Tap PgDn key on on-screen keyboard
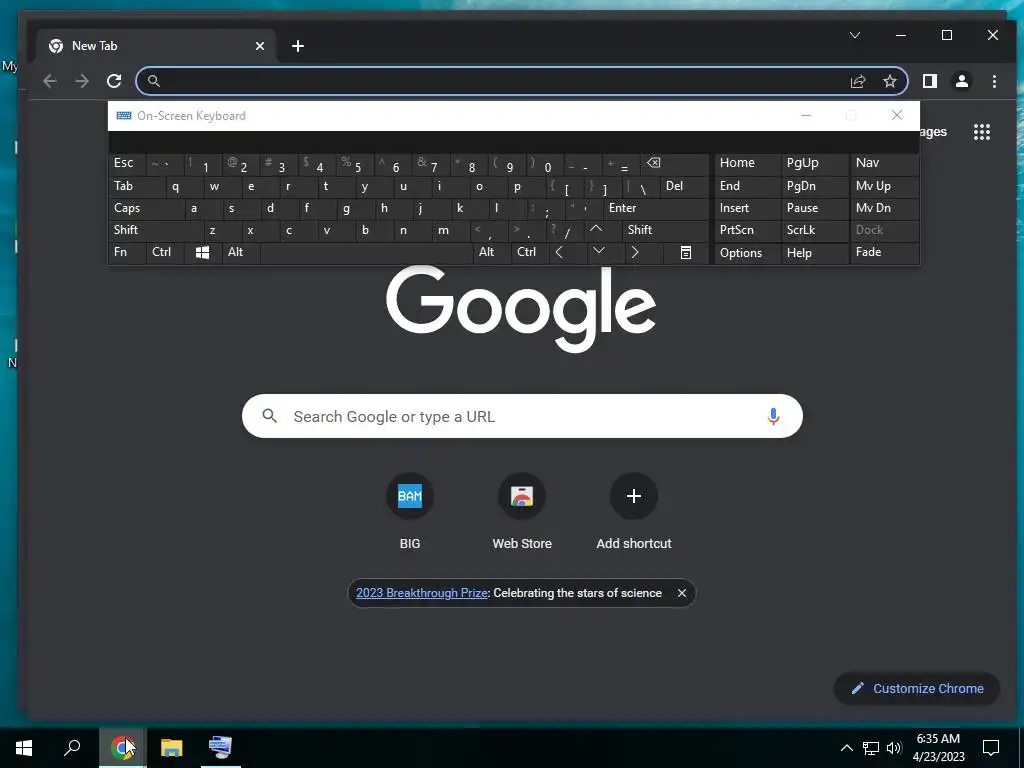The width and height of the screenshot is (1024, 768). (814, 186)
